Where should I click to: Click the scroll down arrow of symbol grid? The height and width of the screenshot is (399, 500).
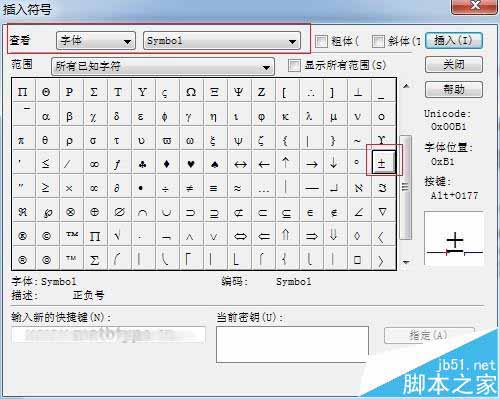tap(406, 262)
